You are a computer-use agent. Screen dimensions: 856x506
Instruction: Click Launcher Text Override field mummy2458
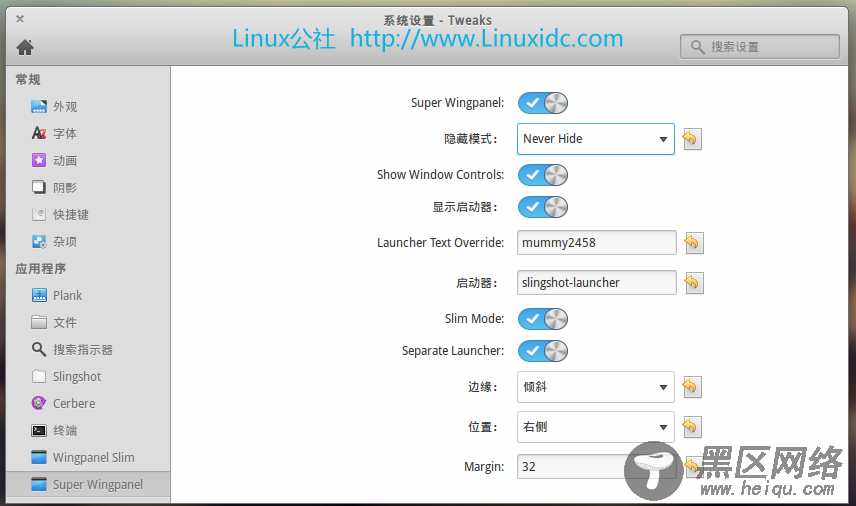(597, 242)
